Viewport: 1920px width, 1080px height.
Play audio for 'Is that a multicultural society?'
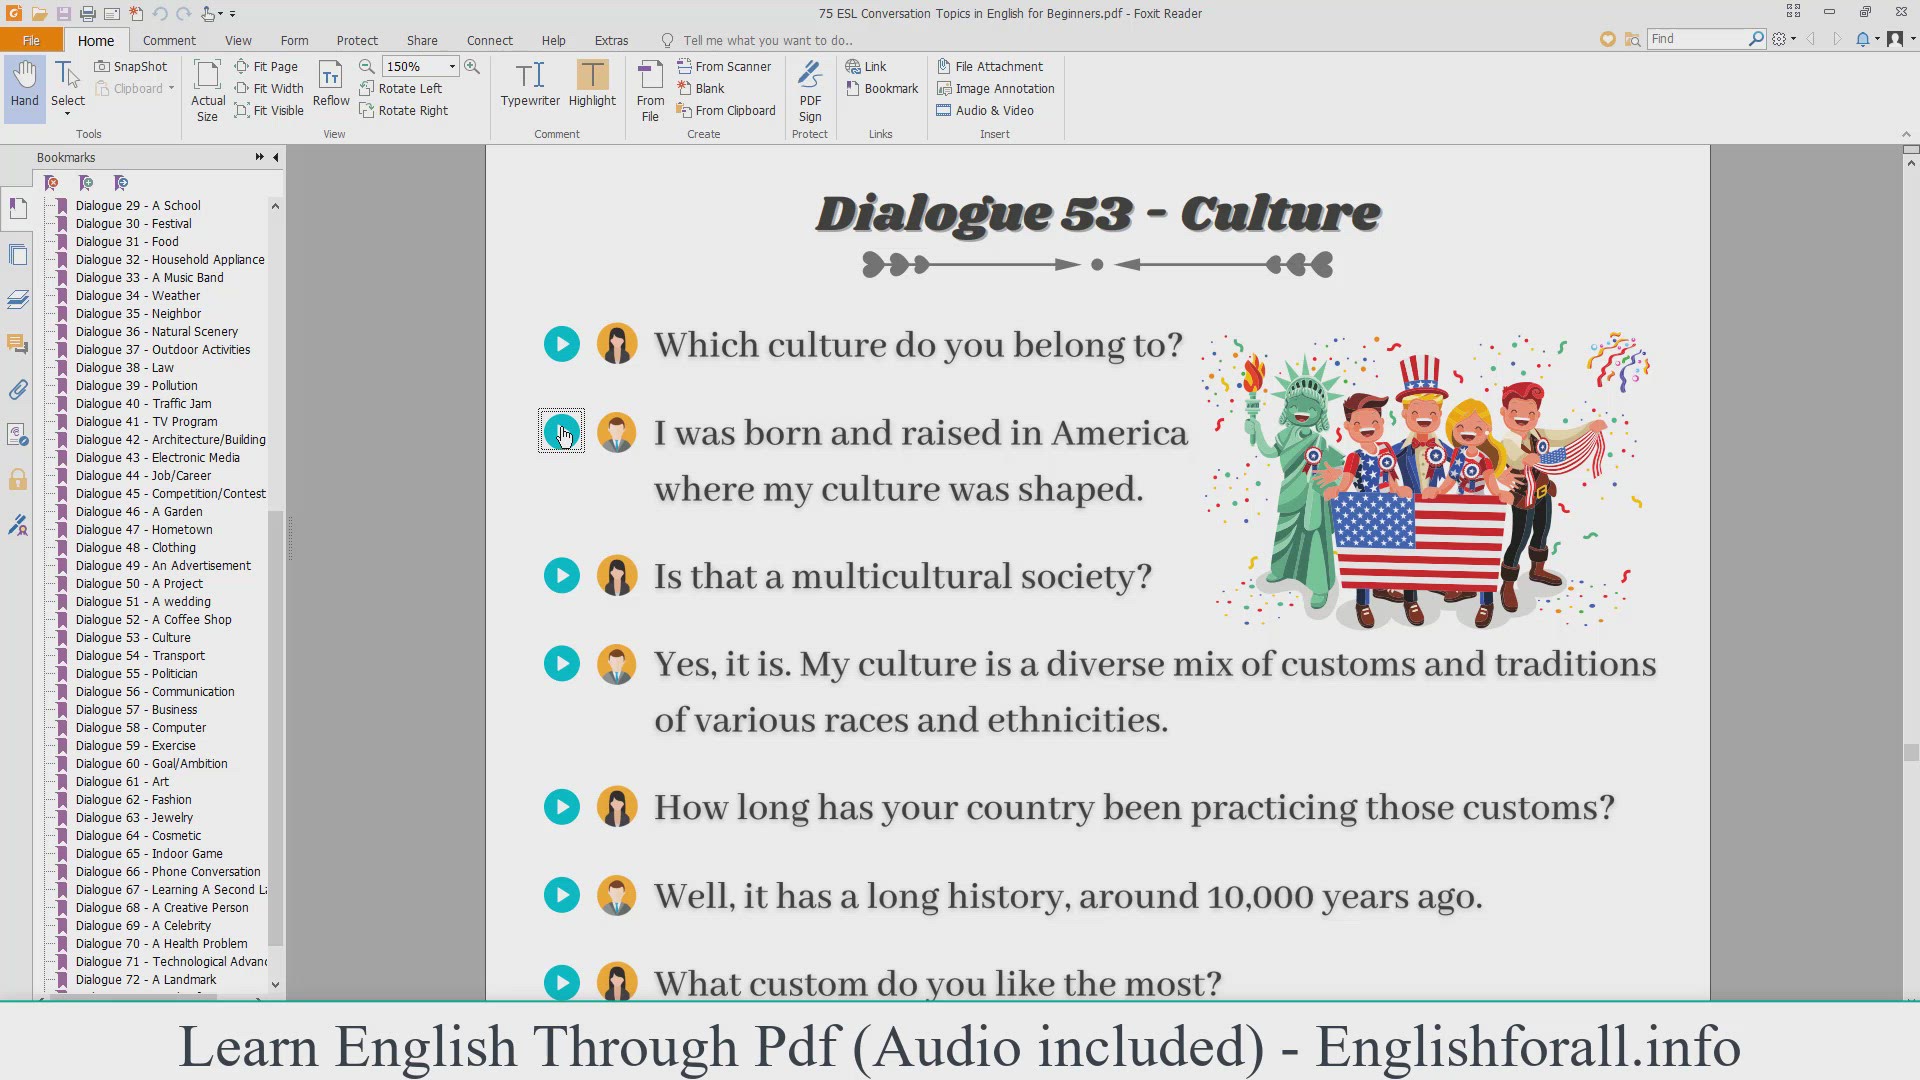click(x=562, y=575)
